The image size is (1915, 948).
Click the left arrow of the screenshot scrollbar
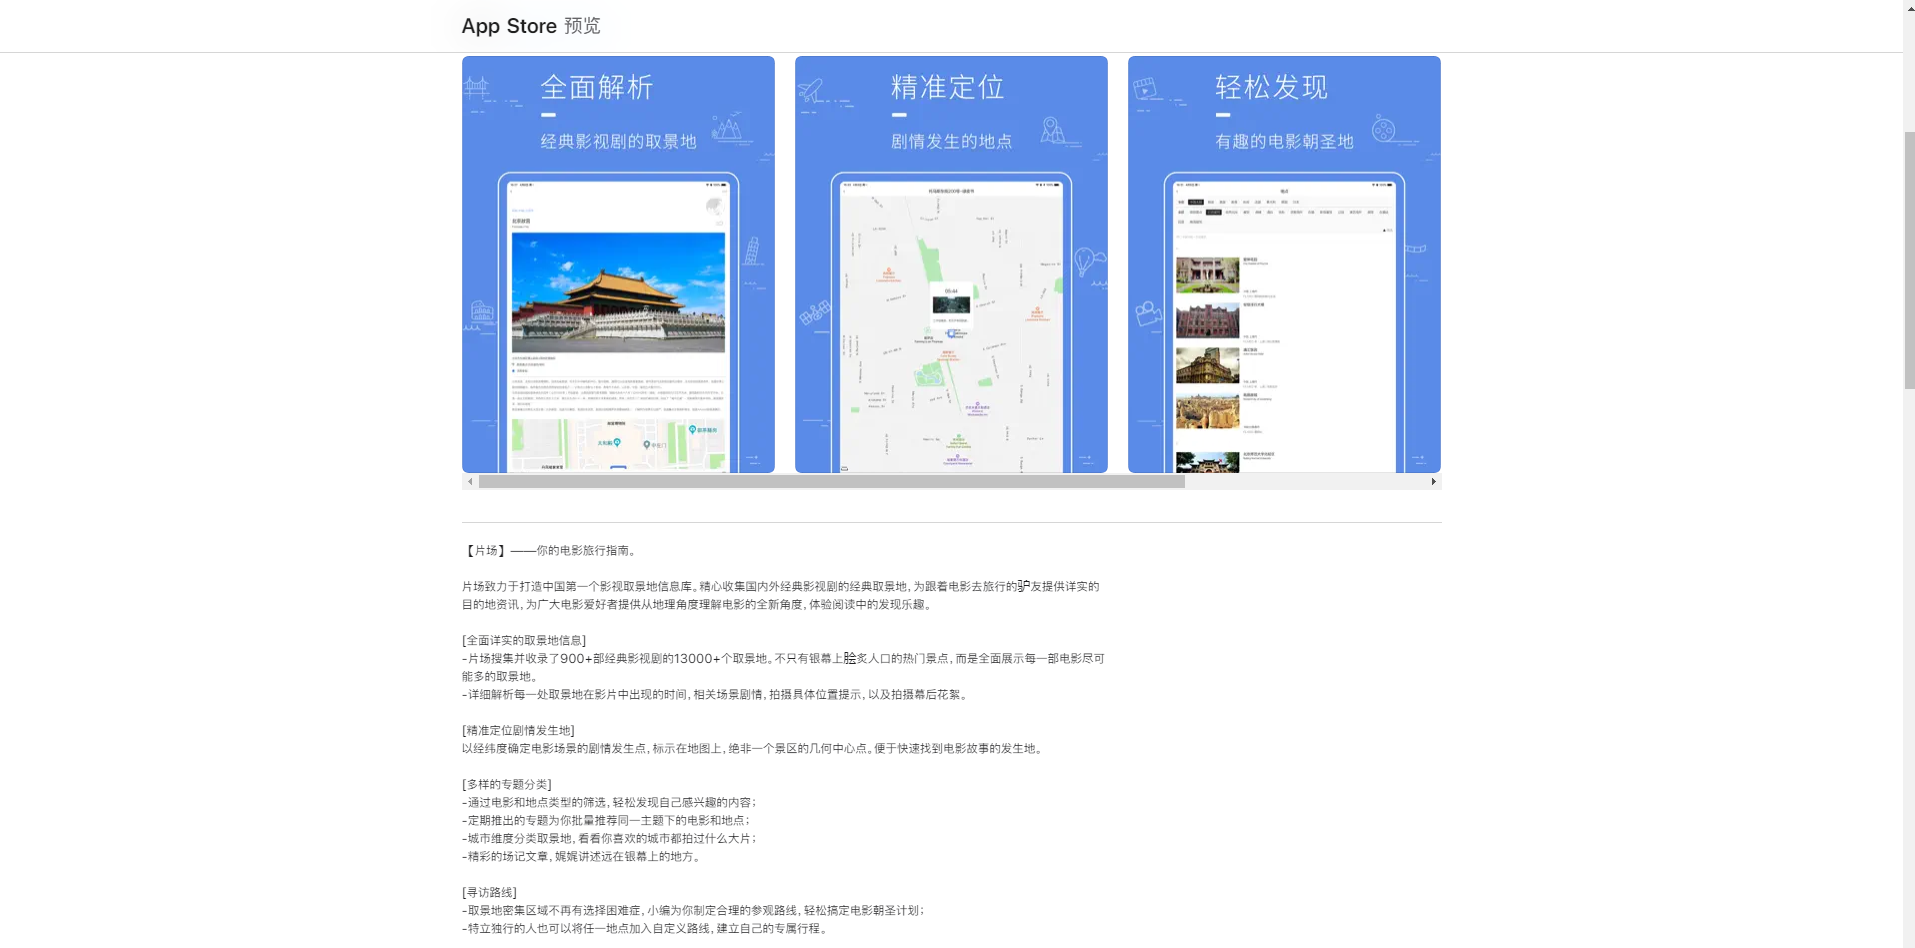click(x=470, y=482)
